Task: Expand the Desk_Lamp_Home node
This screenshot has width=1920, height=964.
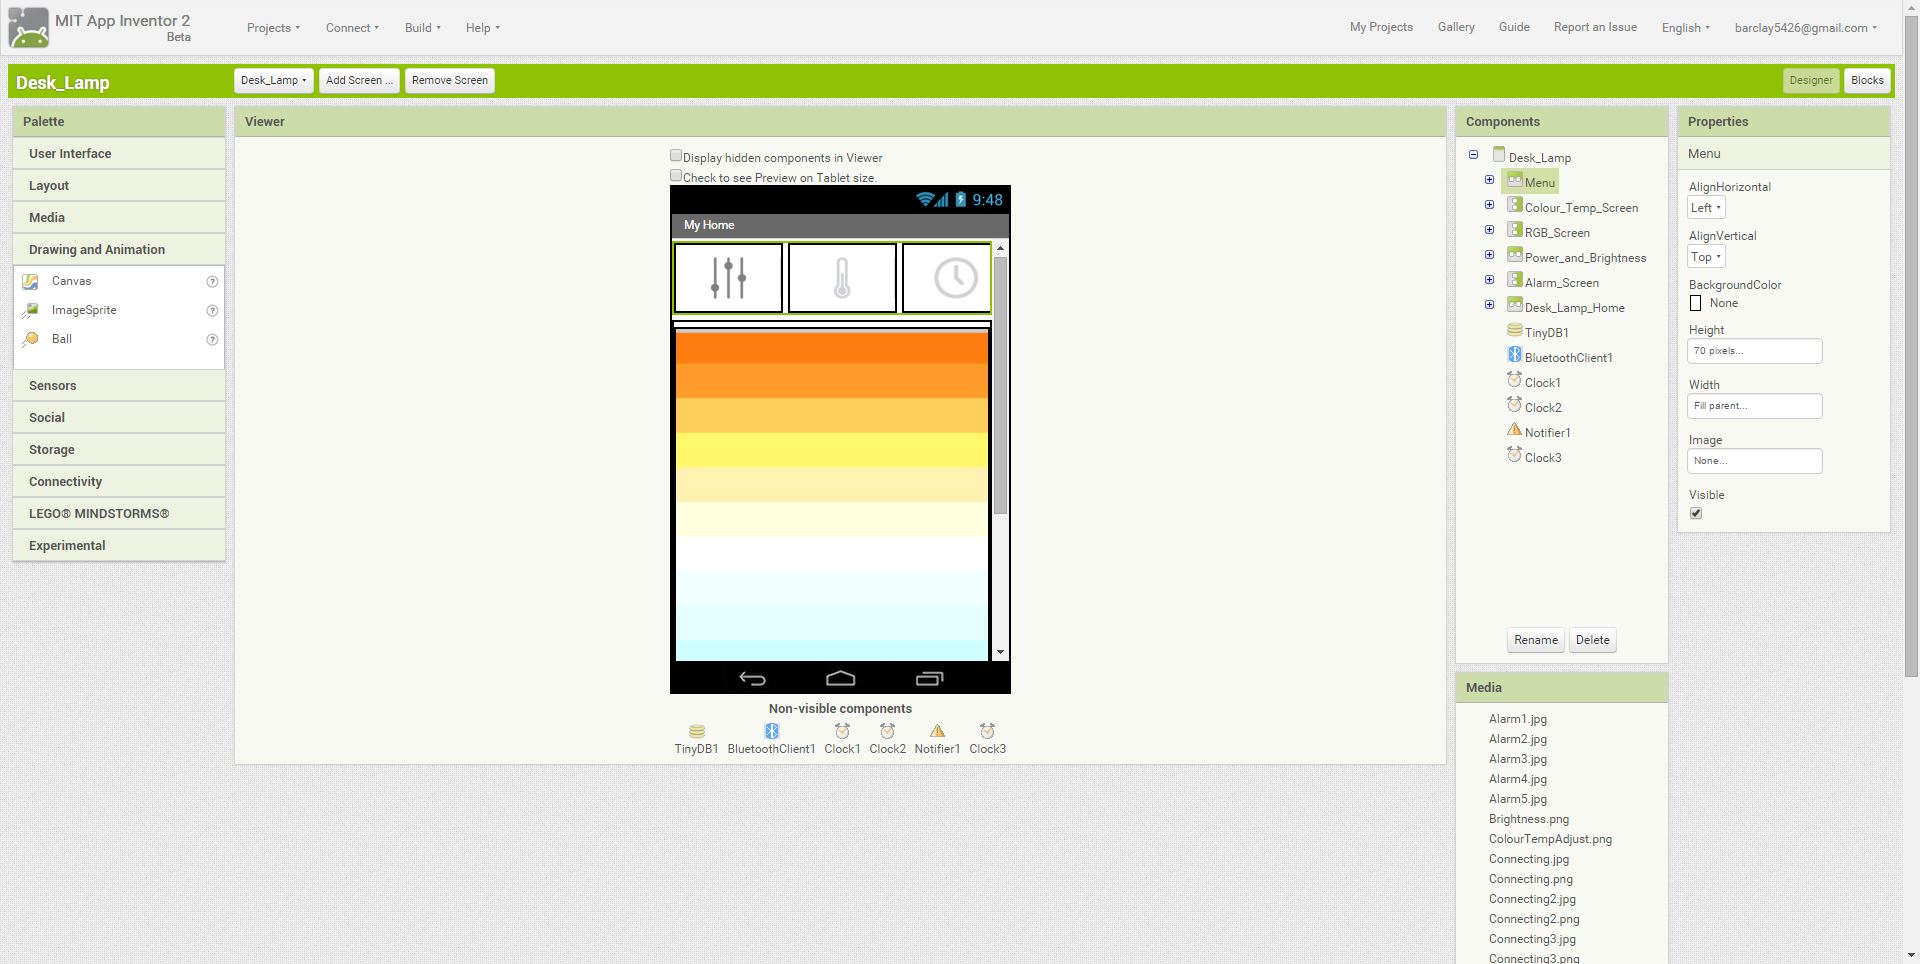Action: 1489,305
